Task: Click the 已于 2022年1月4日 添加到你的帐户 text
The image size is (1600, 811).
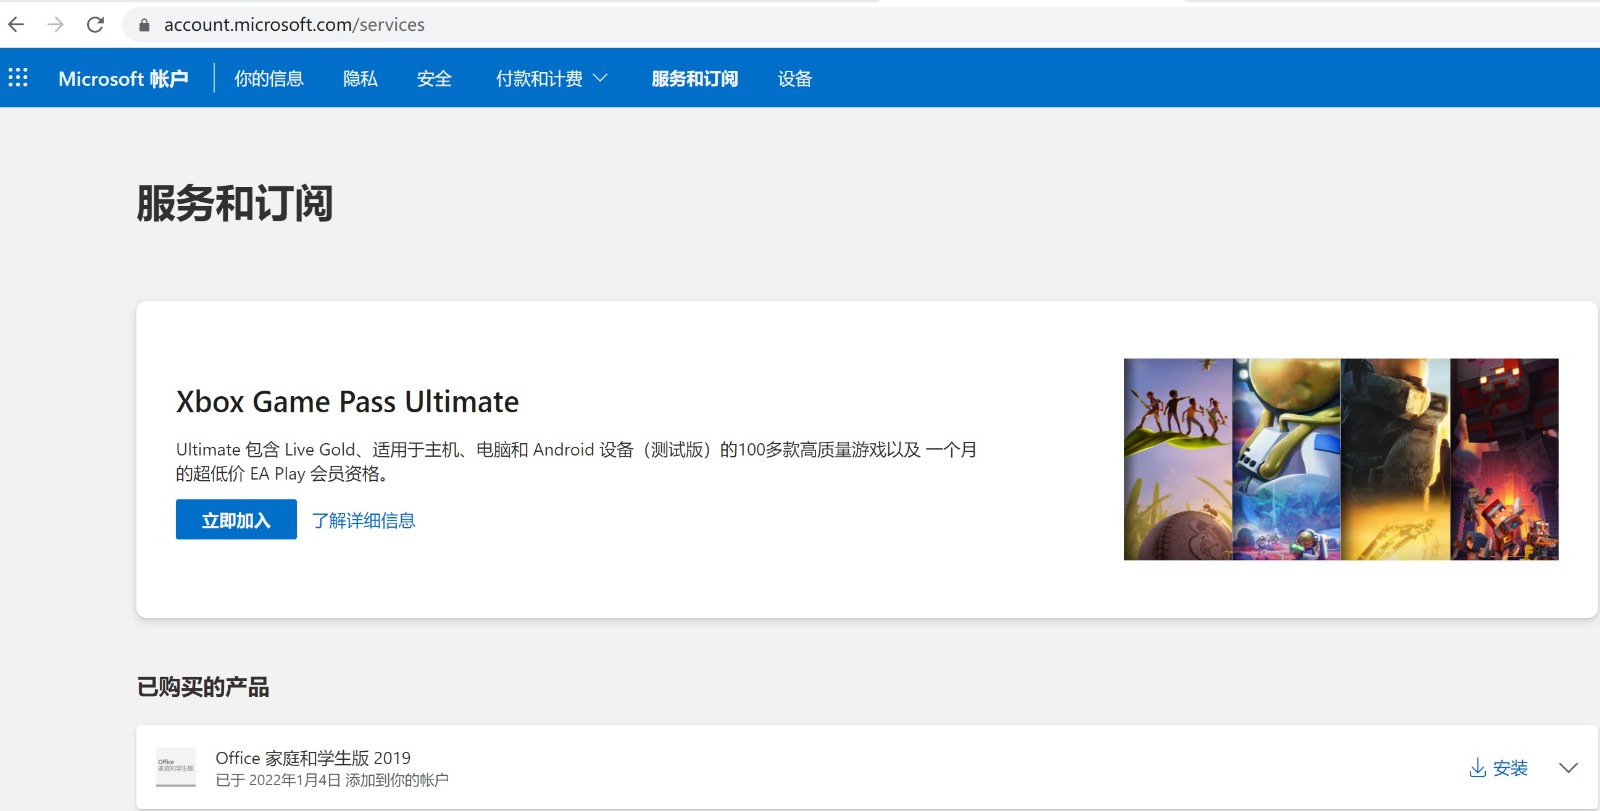Action: click(x=332, y=780)
